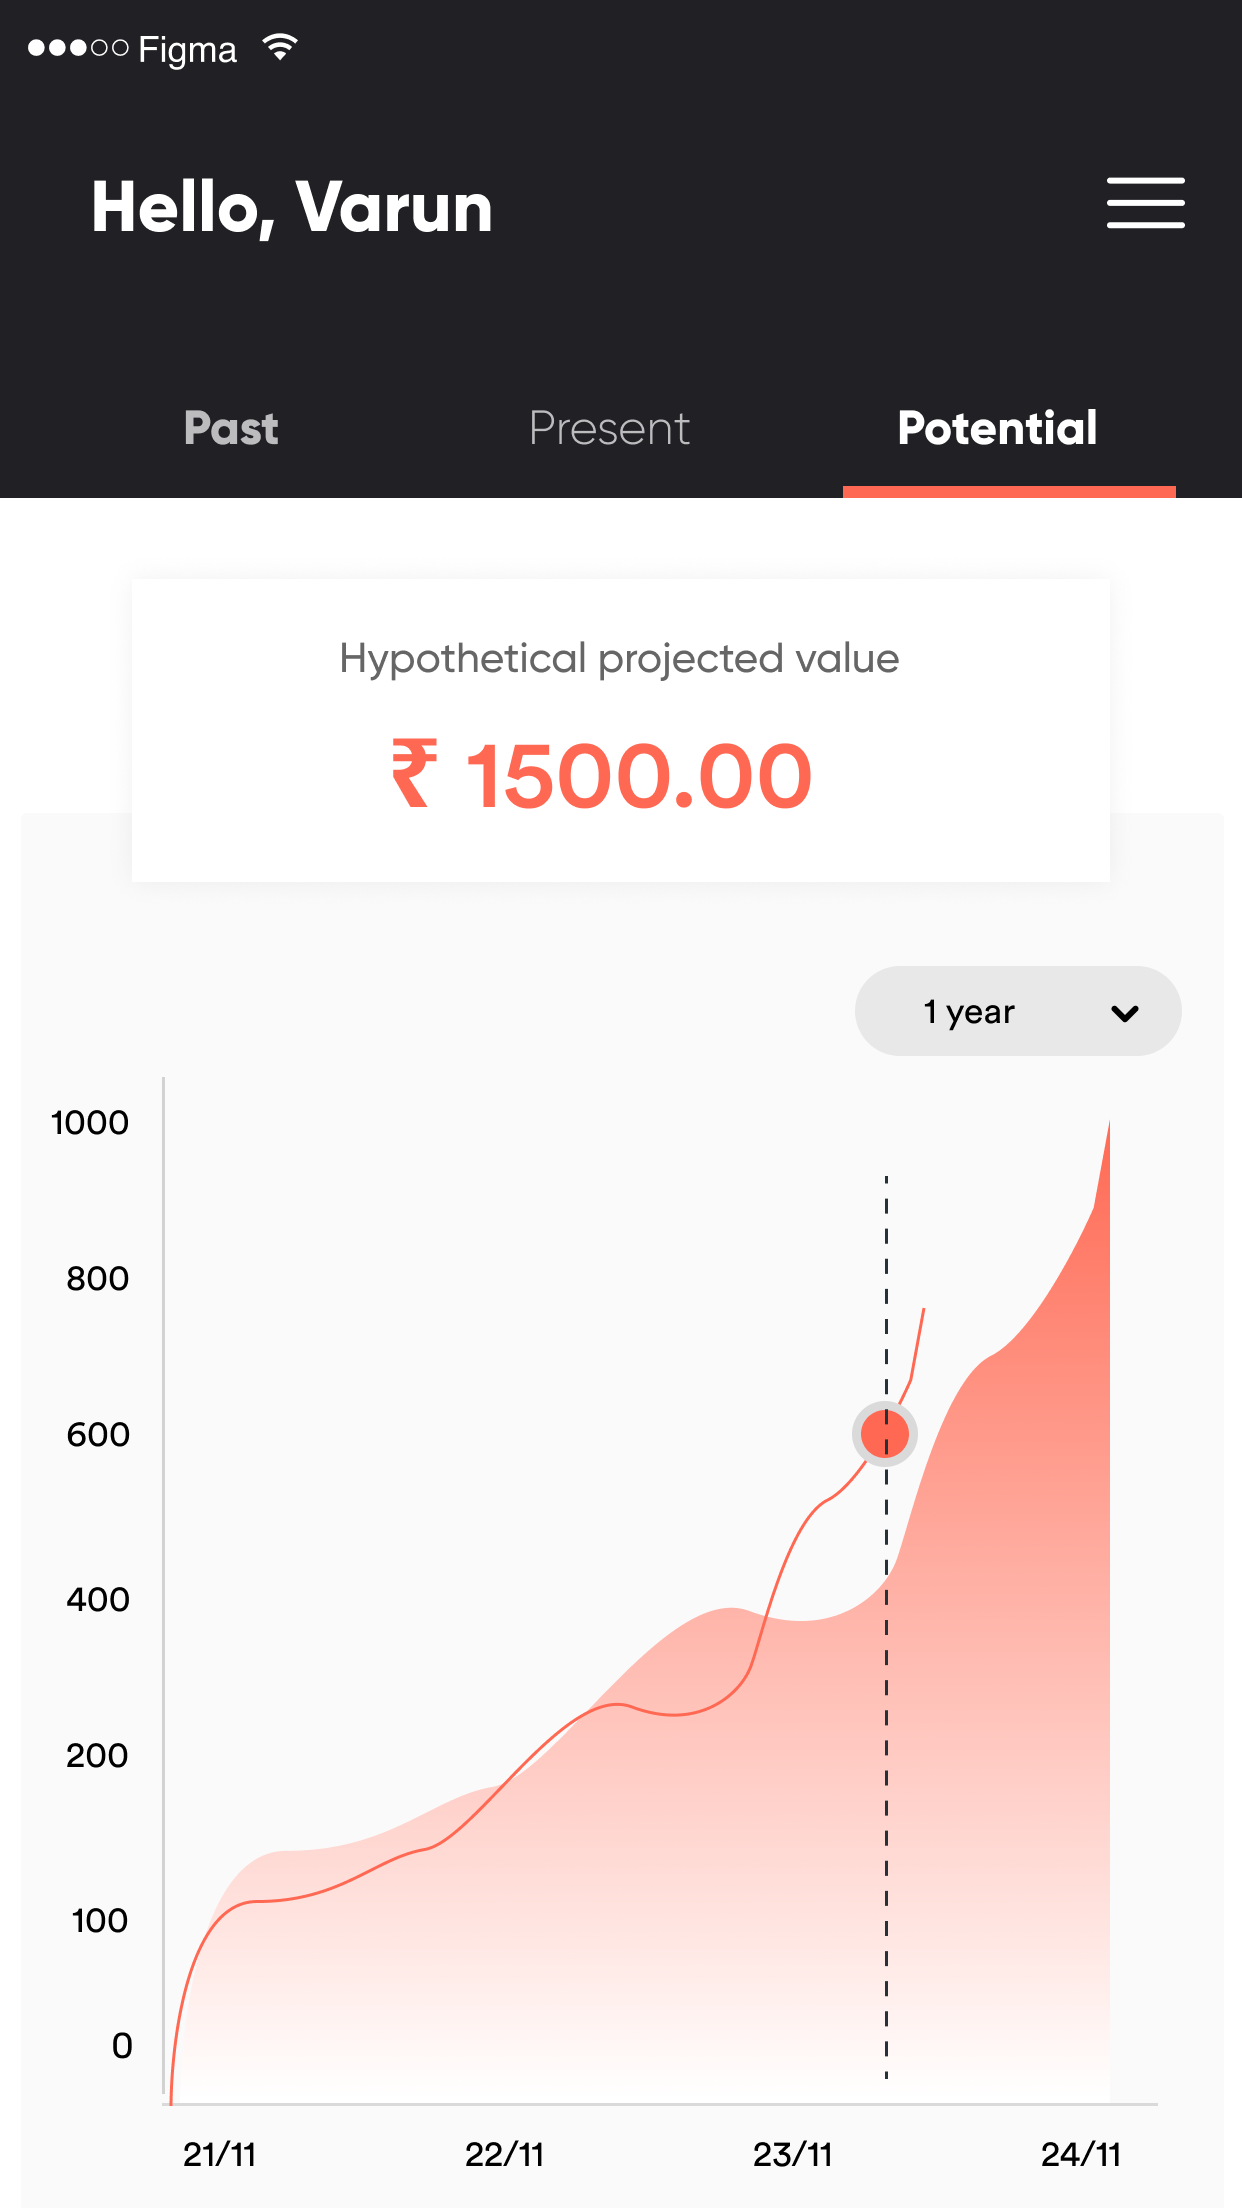Click the 600 y-axis label

98,1434
